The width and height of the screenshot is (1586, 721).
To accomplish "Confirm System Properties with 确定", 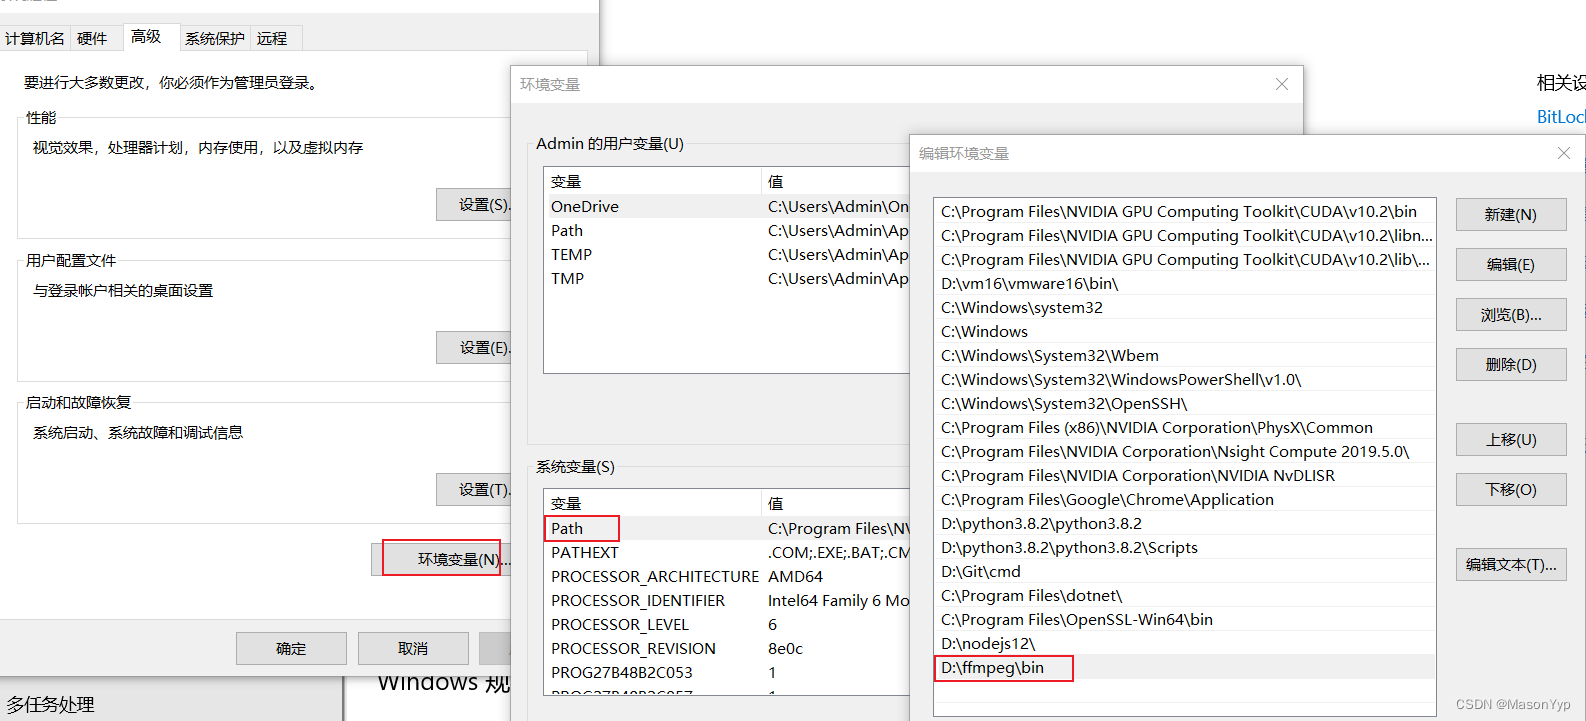I will (x=291, y=648).
